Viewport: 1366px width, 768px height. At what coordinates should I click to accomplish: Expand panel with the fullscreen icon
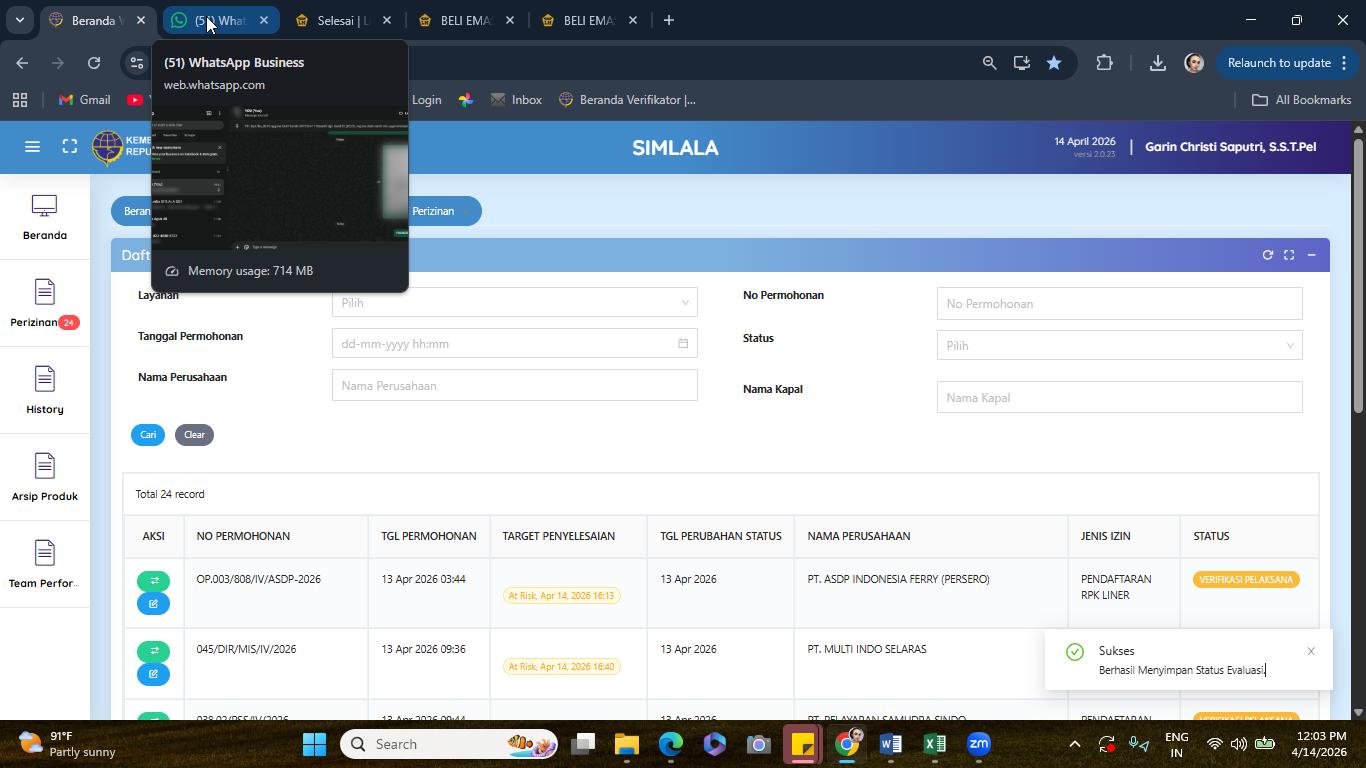pyautogui.click(x=1289, y=255)
